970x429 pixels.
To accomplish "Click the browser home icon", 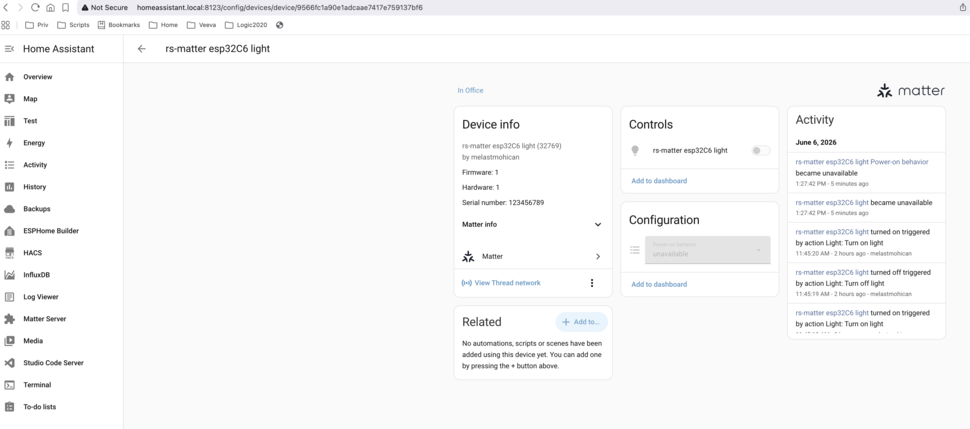I will click(50, 7).
